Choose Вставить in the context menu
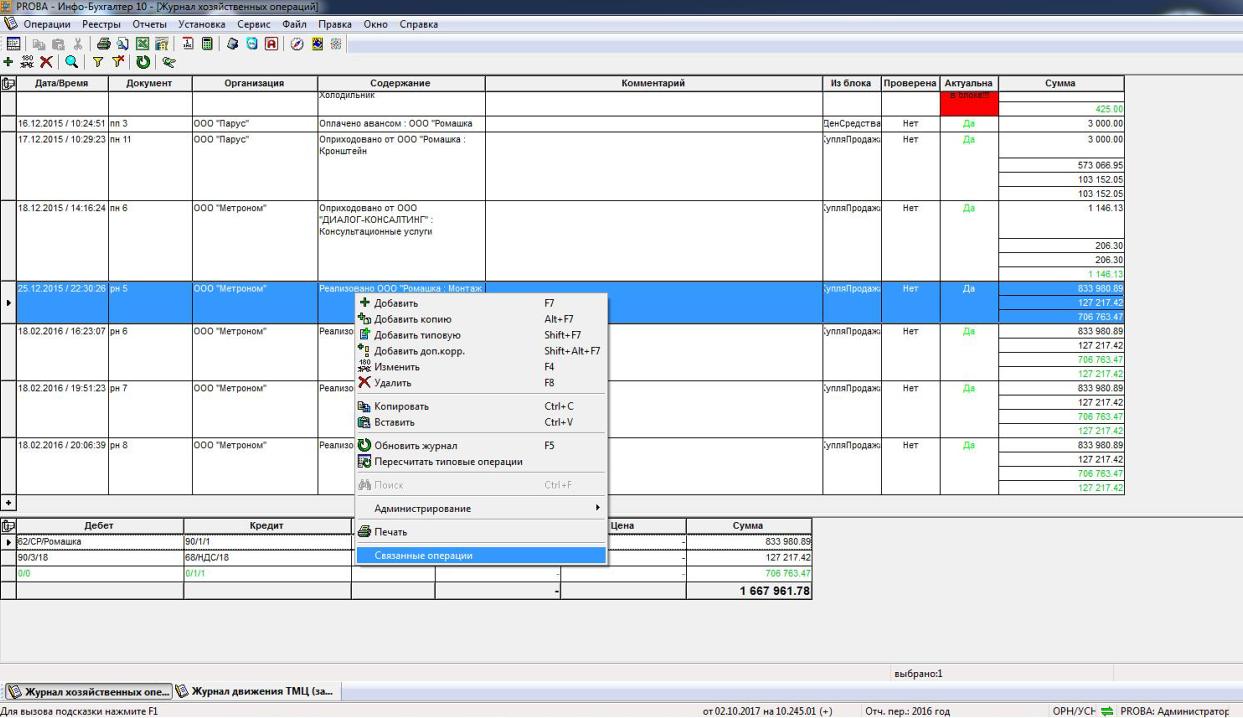The width and height of the screenshot is (1243, 718). [481, 422]
